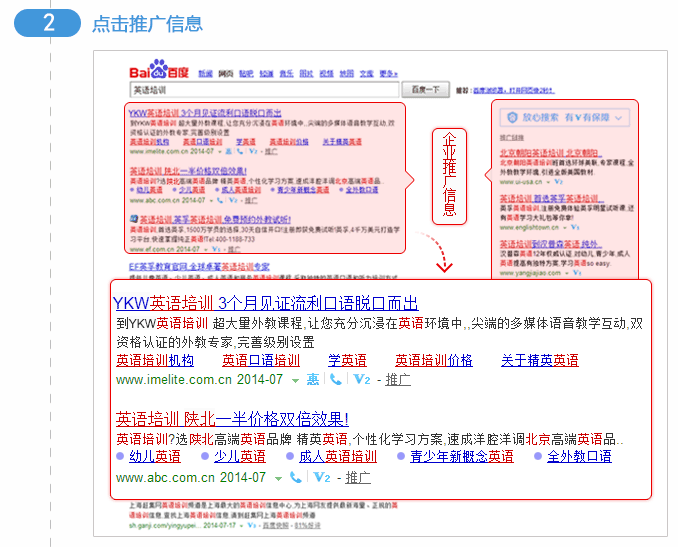
Task: Click the 惠 discount icon after imelite.com.cn in enlarged view
Action: pyautogui.click(x=313, y=380)
